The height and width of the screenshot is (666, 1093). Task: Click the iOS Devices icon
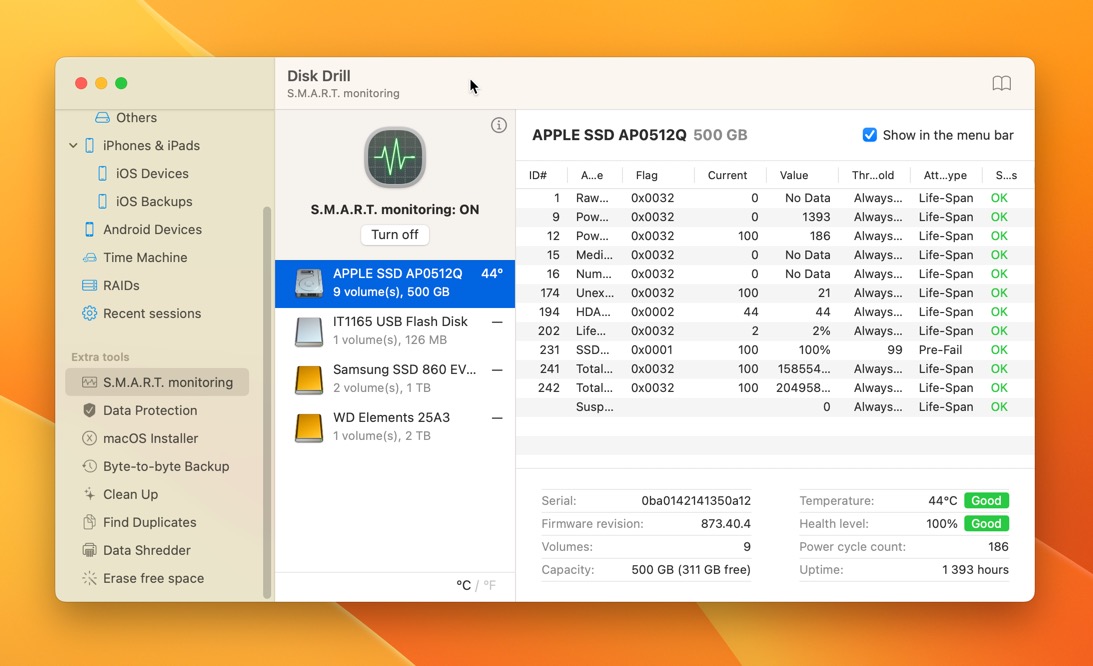102,173
